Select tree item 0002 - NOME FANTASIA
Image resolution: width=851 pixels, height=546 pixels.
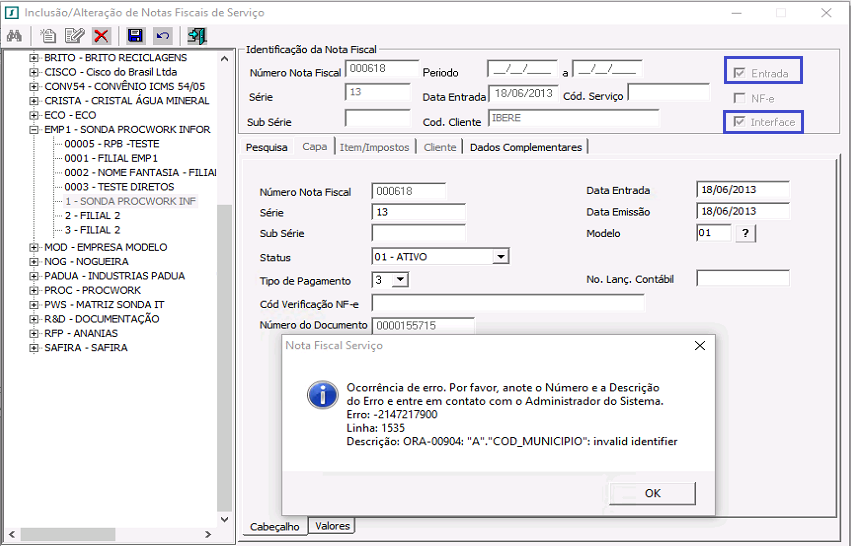(x=140, y=173)
